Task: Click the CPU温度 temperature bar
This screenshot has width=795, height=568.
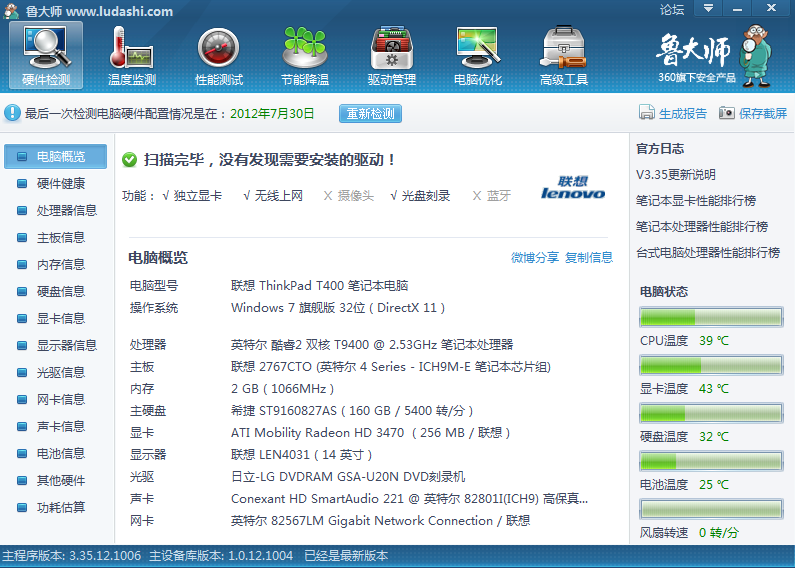Action: coord(710,318)
